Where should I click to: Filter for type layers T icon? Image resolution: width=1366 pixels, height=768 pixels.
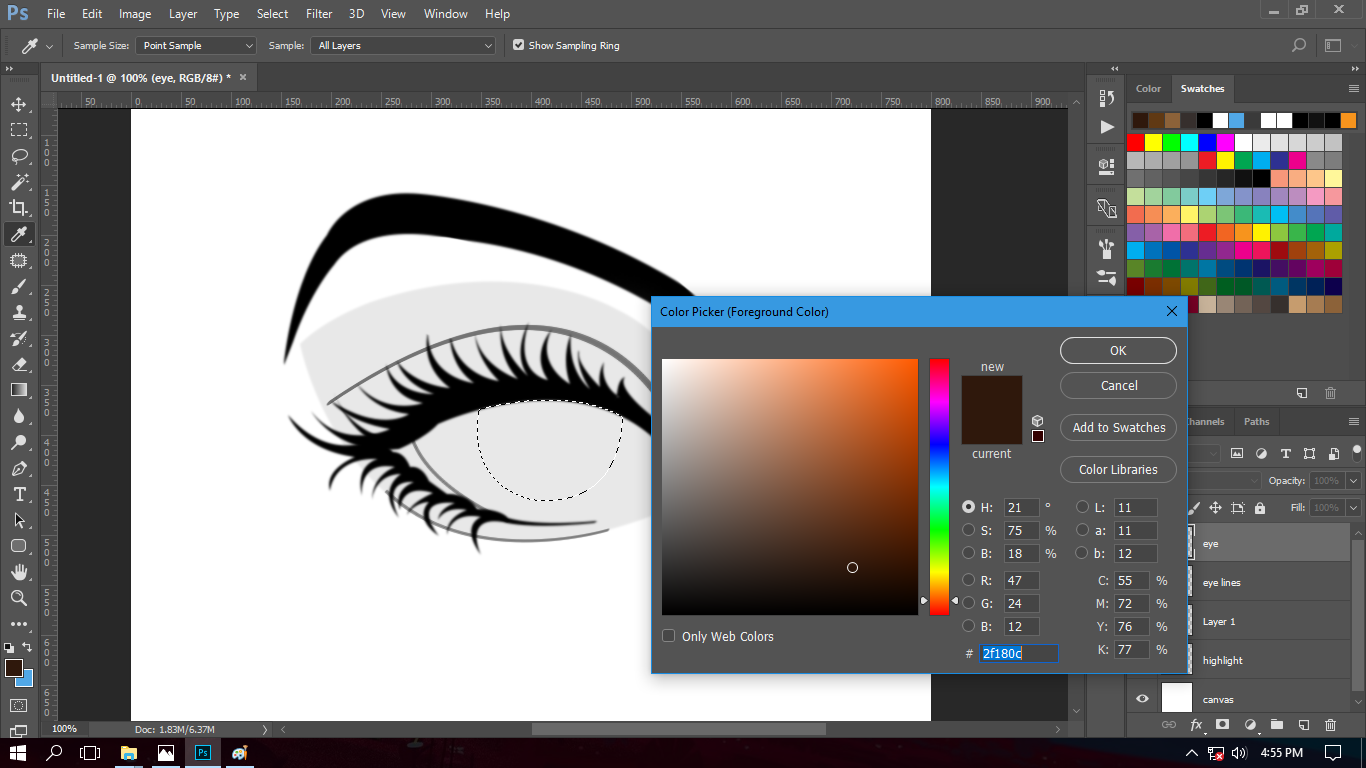coord(1285,453)
